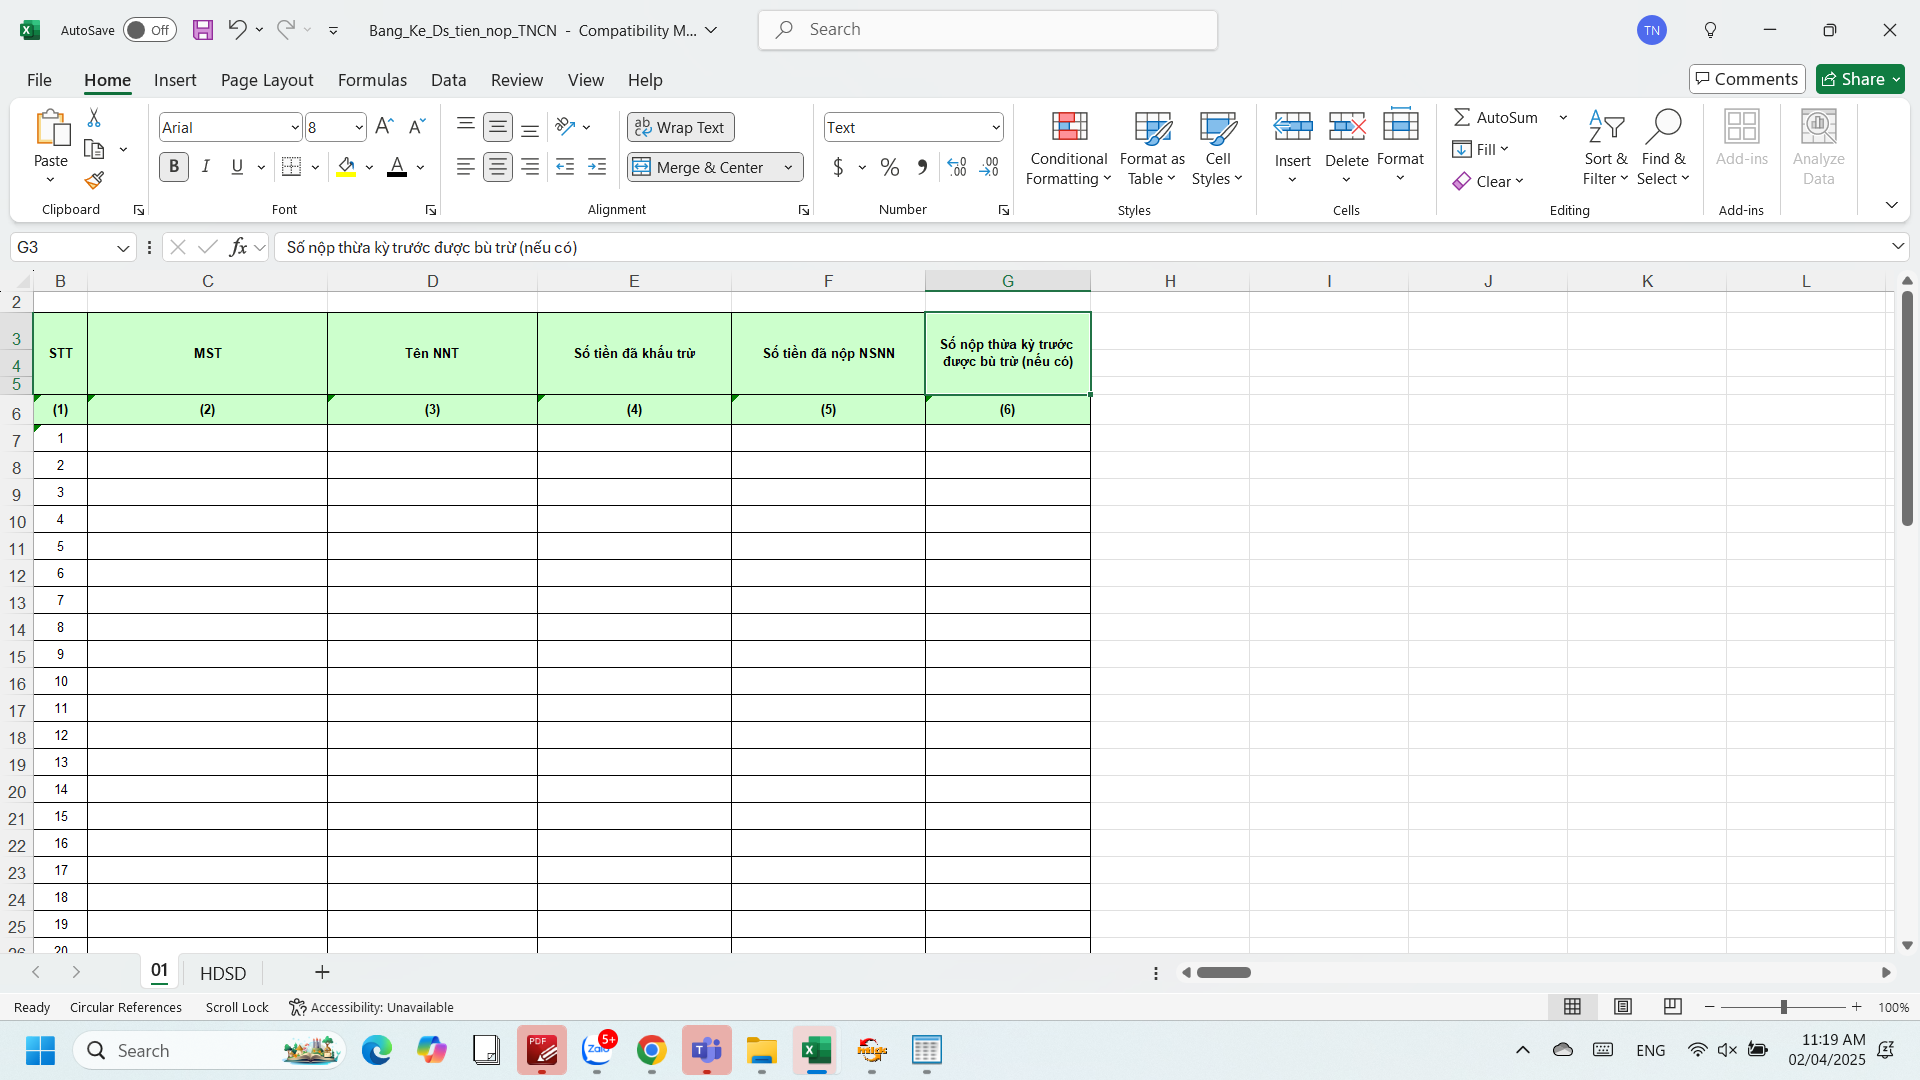1920x1080 pixels.
Task: Switch to the HDSD sheet tab
Action: pyautogui.click(x=222, y=973)
